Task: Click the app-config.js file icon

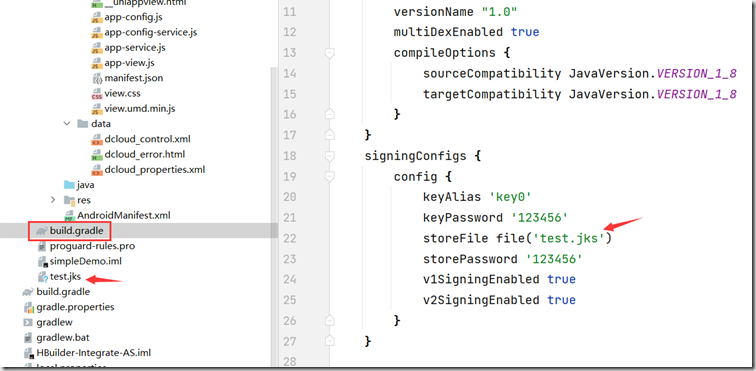Action: 96,18
